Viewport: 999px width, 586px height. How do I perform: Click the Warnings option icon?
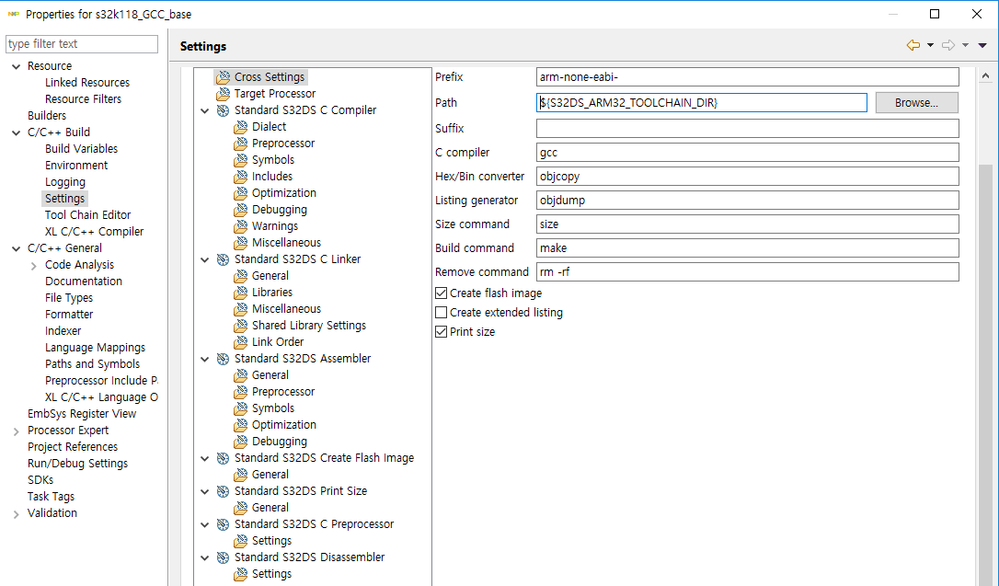pos(241,226)
